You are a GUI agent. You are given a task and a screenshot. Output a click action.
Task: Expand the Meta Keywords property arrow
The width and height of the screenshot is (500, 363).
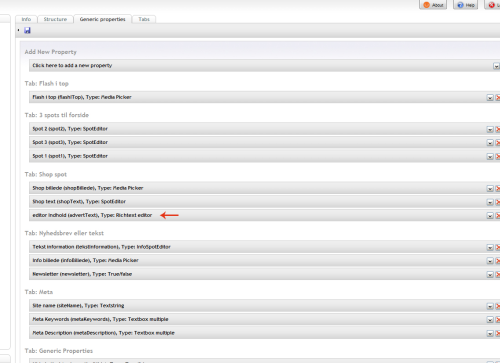click(490, 320)
